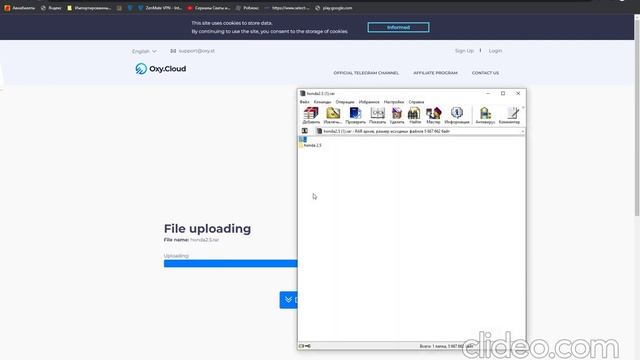
Task: Open the Contact Us link
Action: point(485,73)
